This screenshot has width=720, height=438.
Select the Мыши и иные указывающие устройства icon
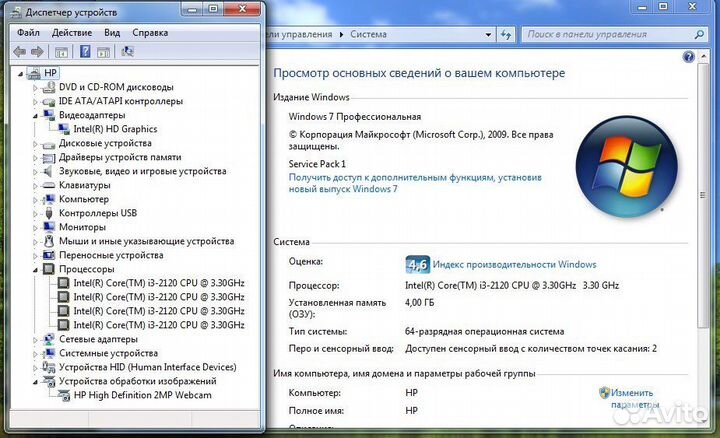[49, 241]
